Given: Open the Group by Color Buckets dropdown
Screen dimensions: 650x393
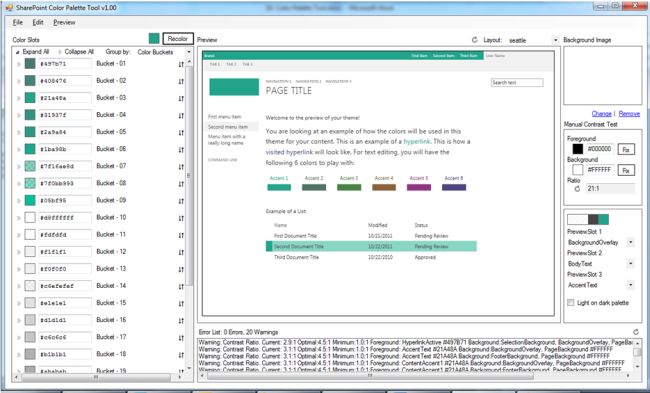Looking at the screenshot, I should tap(189, 52).
